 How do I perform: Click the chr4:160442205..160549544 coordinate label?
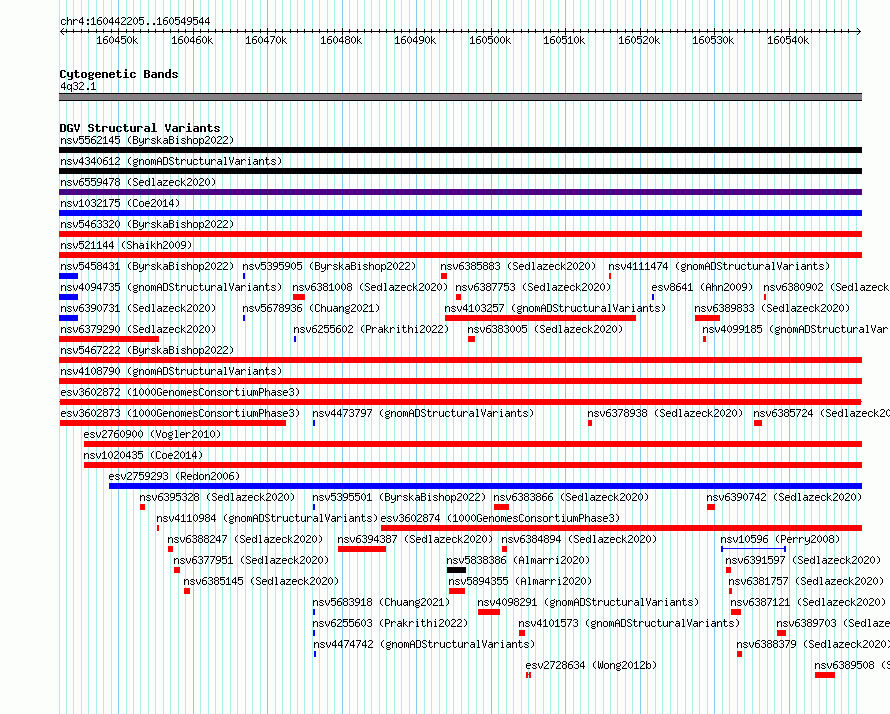point(135,21)
